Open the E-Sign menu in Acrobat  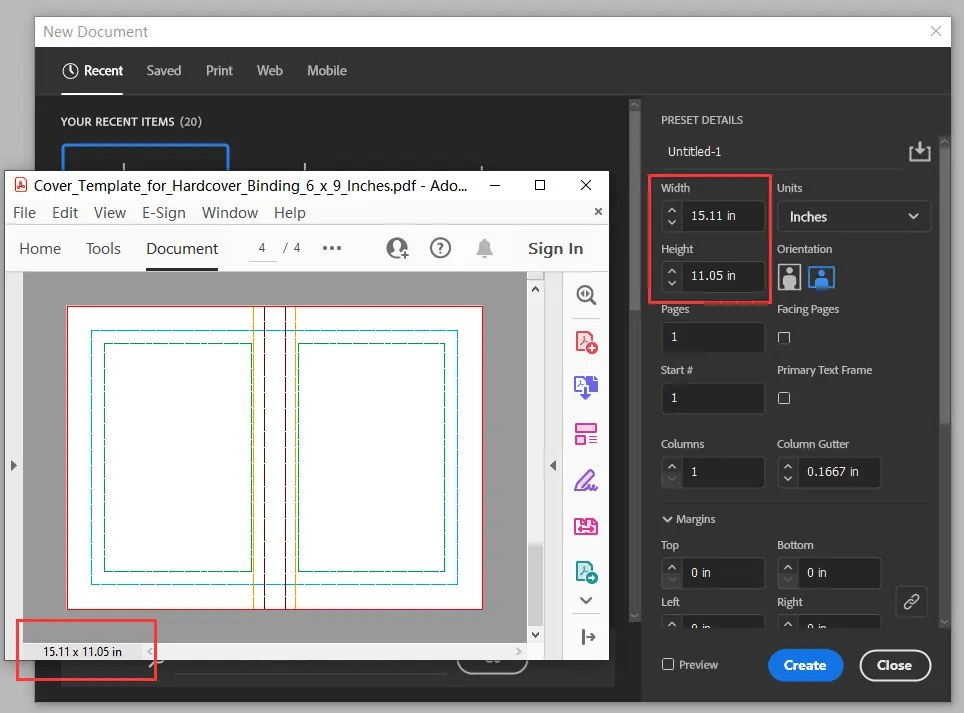tap(164, 213)
